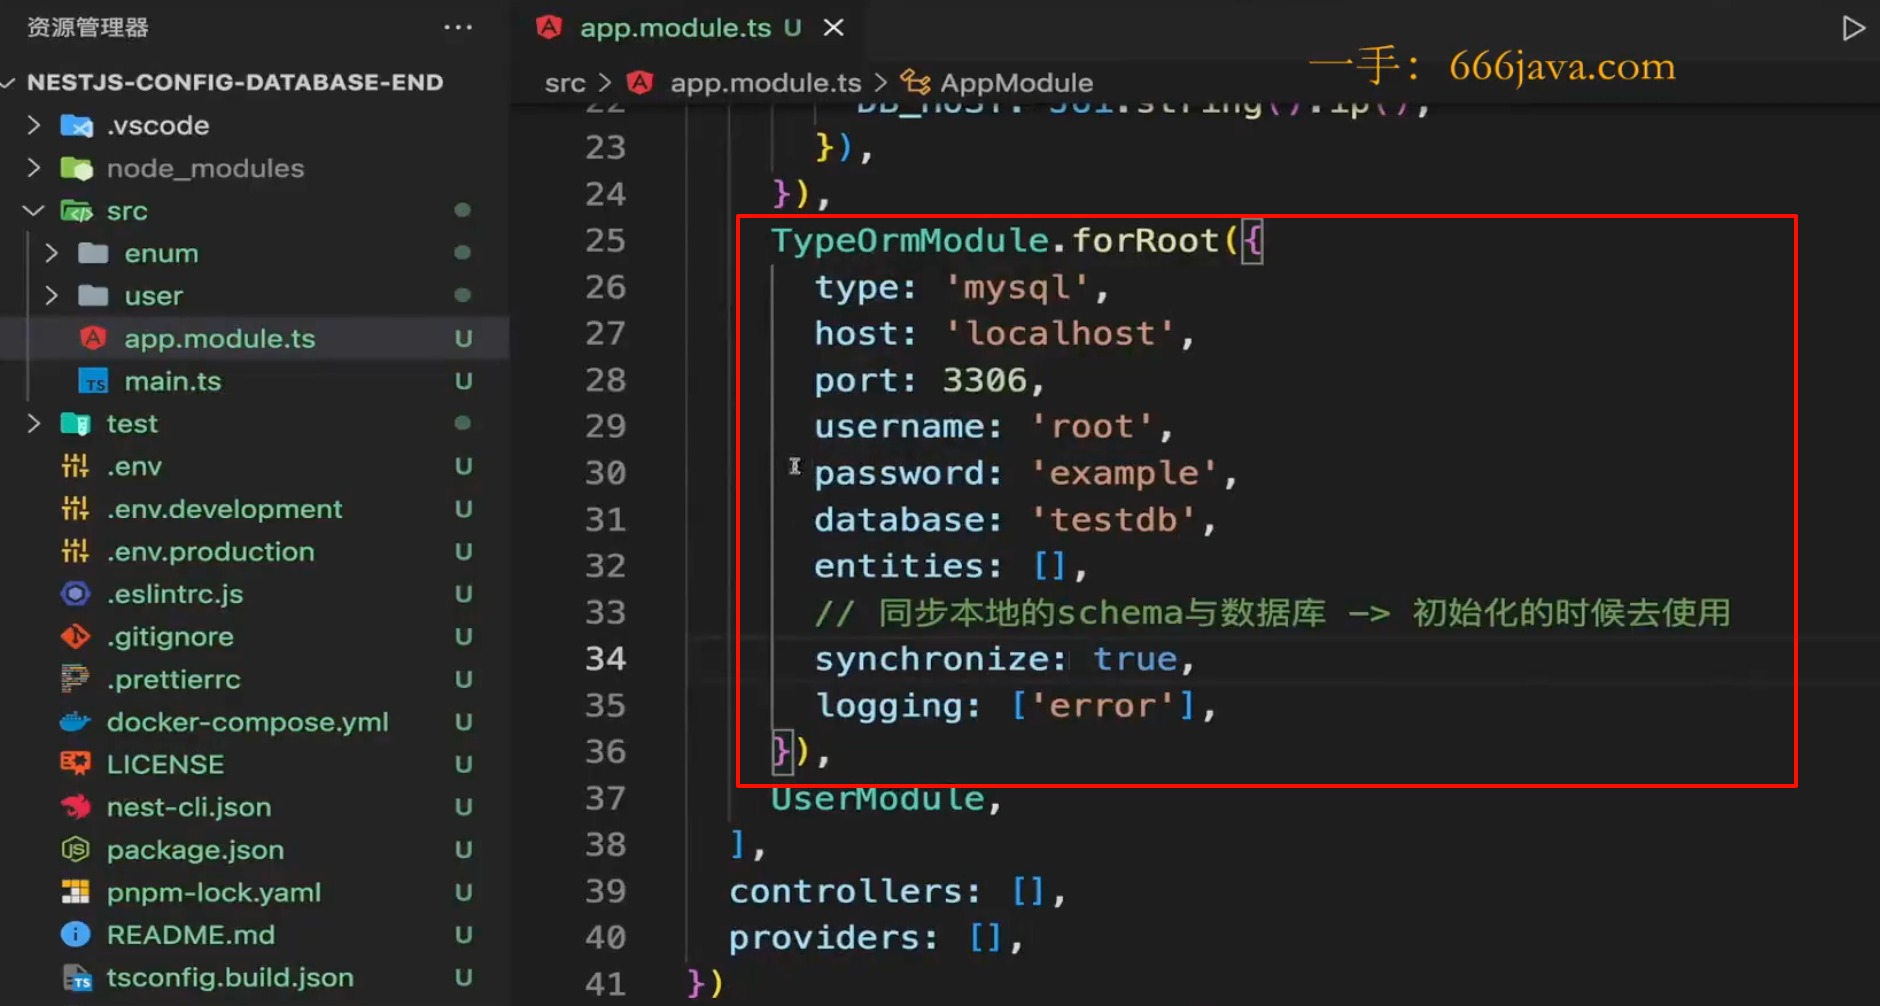Open pnpm-lock.yaml file
This screenshot has width=1880, height=1006.
pyautogui.click(x=214, y=892)
